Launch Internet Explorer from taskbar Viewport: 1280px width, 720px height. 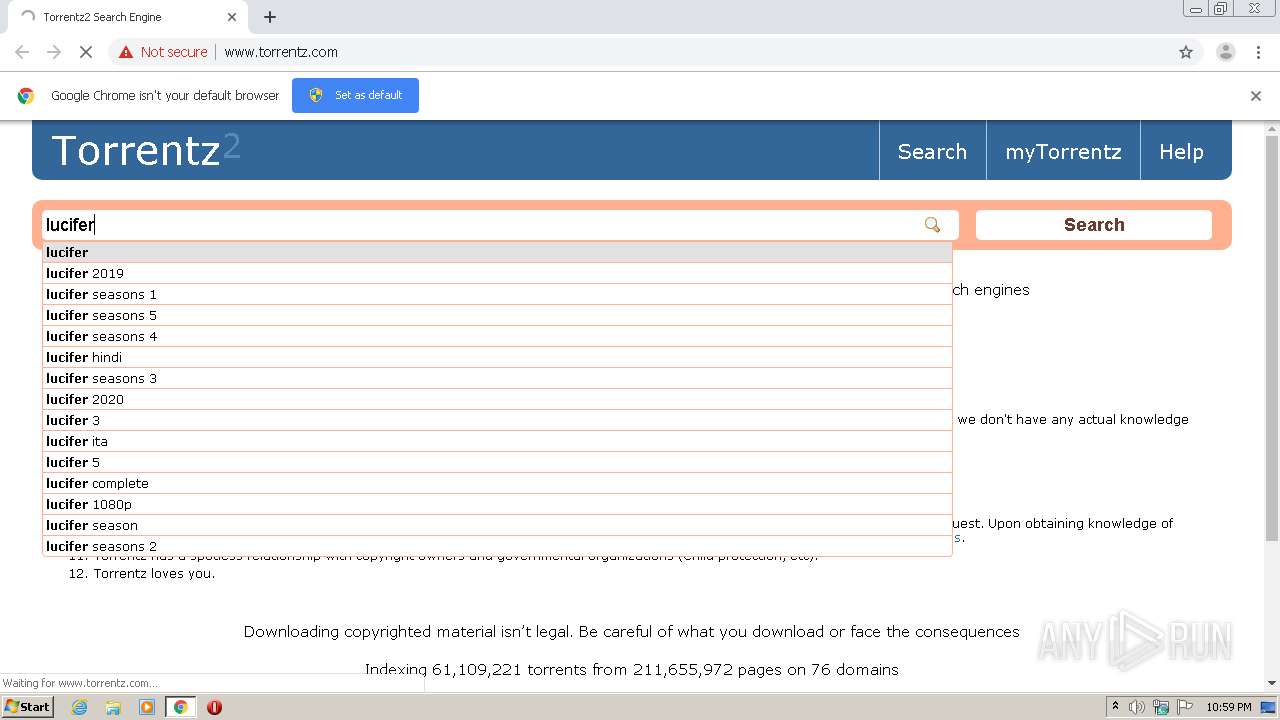[x=79, y=707]
